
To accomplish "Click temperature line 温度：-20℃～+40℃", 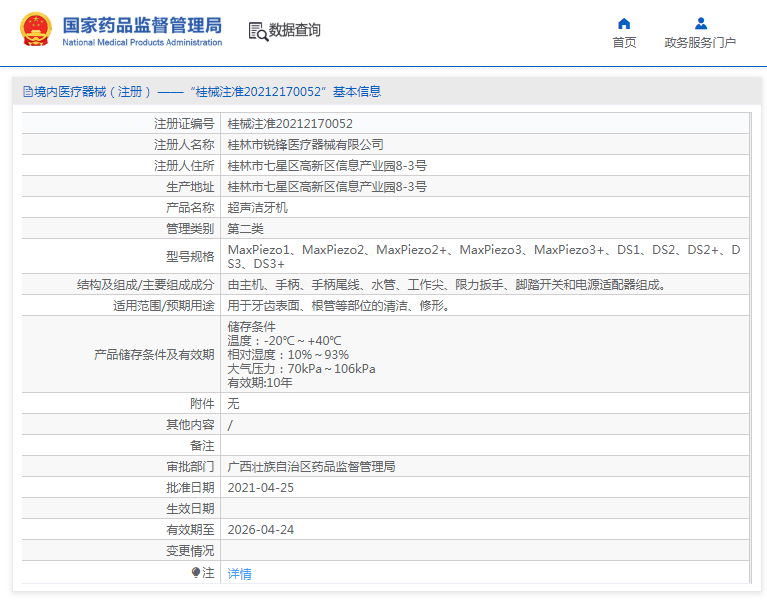I will (x=284, y=341).
